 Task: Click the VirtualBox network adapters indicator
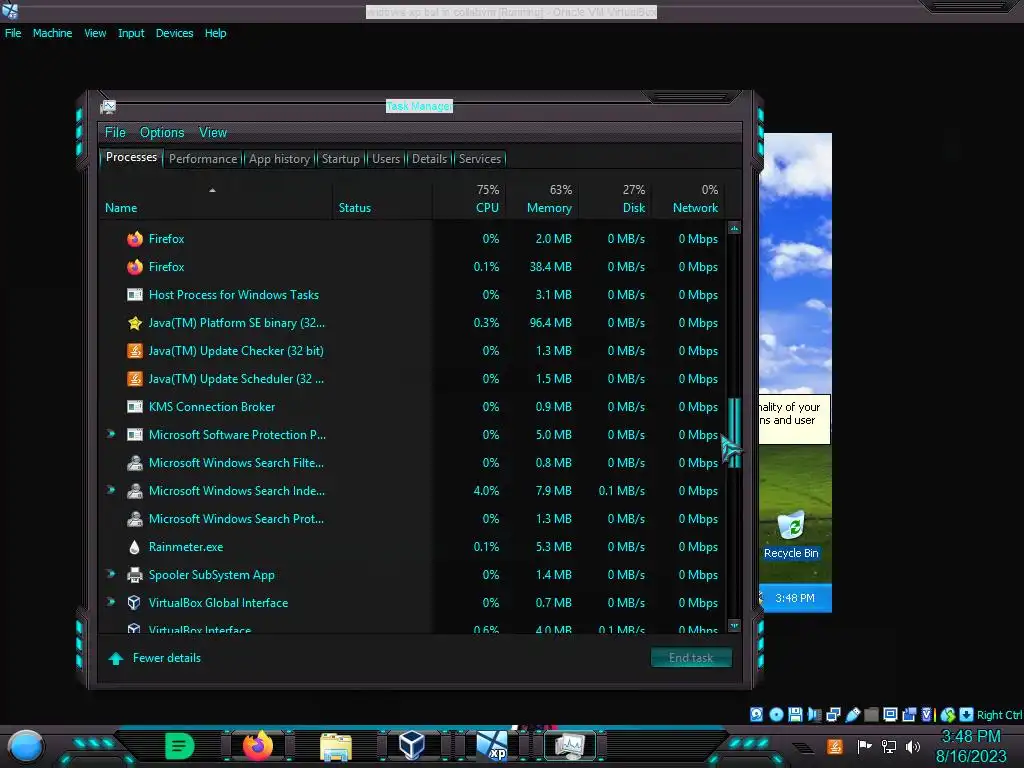click(x=833, y=714)
